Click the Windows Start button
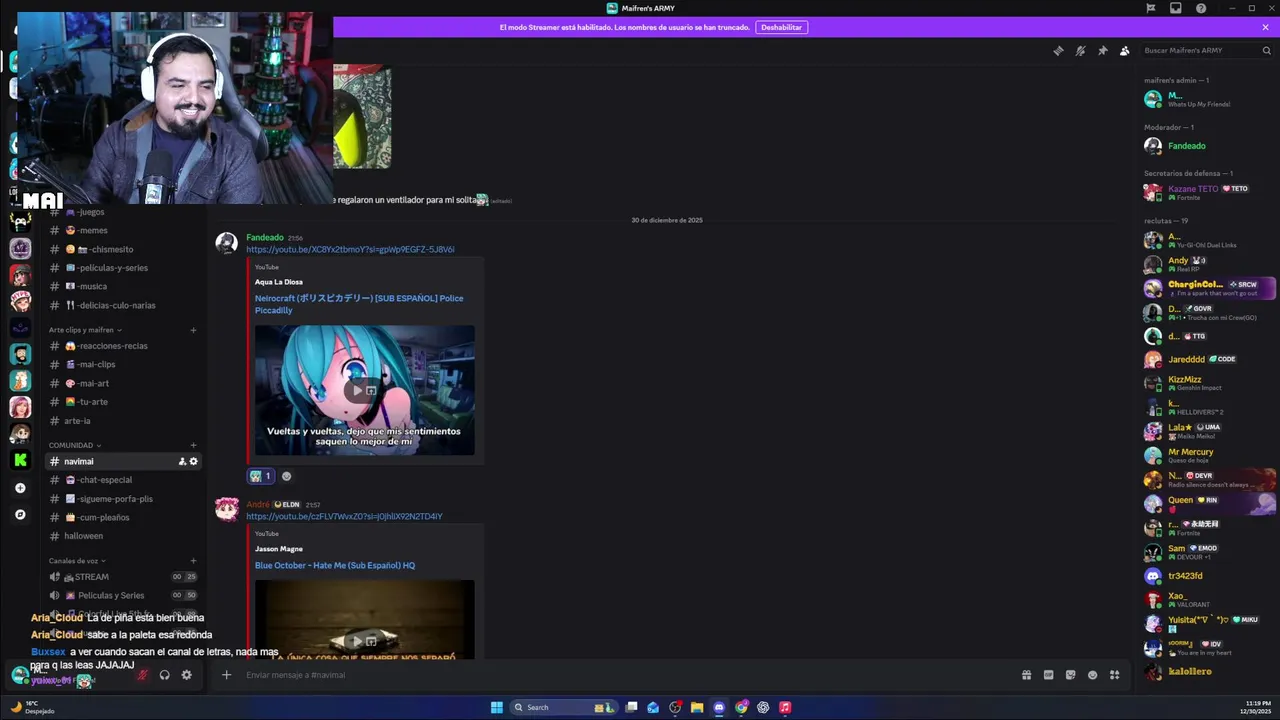The image size is (1280, 720). (497, 707)
